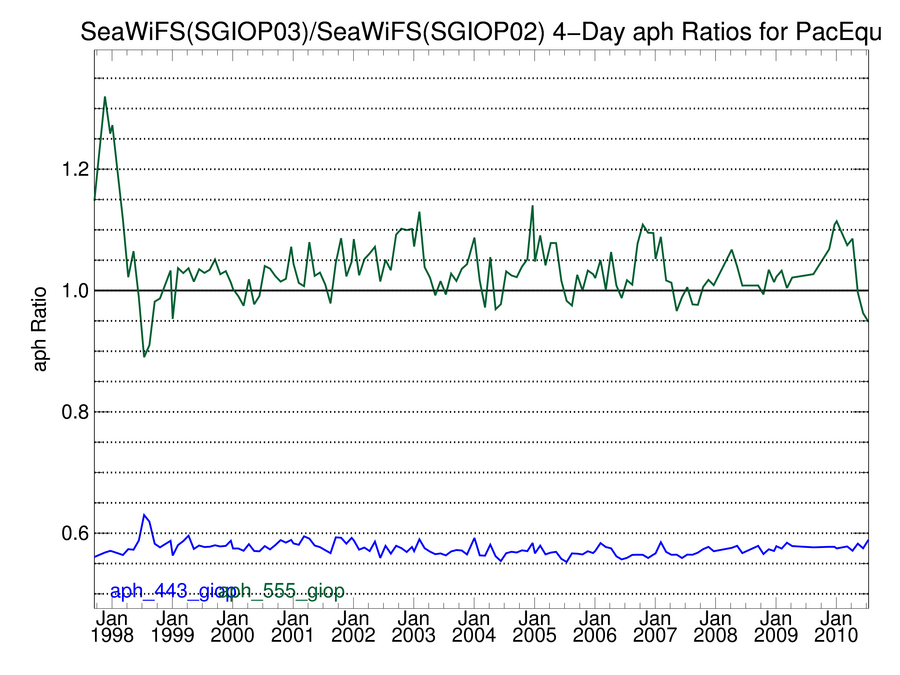The image size is (900, 675).
Task: Click the Jan 2000 x-axis label
Action: [232, 627]
